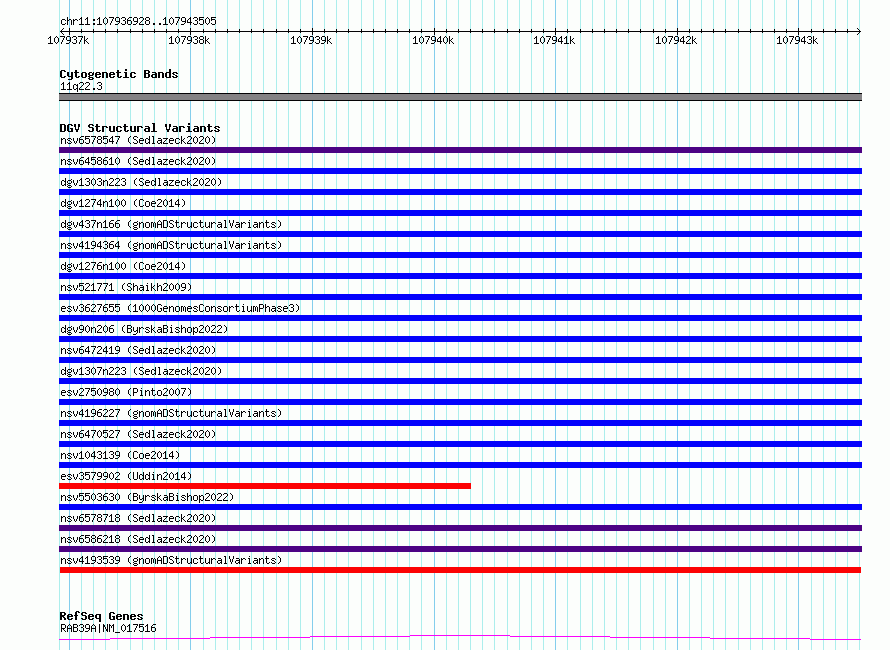Click the chr11:107936928..107943505 coordinates text

point(138,21)
